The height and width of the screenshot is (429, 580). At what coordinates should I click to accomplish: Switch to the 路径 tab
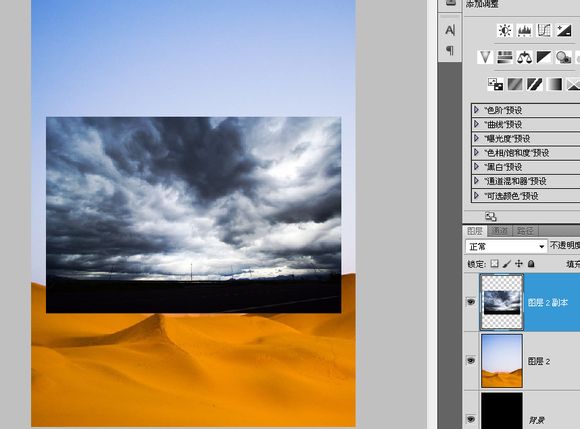tap(525, 231)
